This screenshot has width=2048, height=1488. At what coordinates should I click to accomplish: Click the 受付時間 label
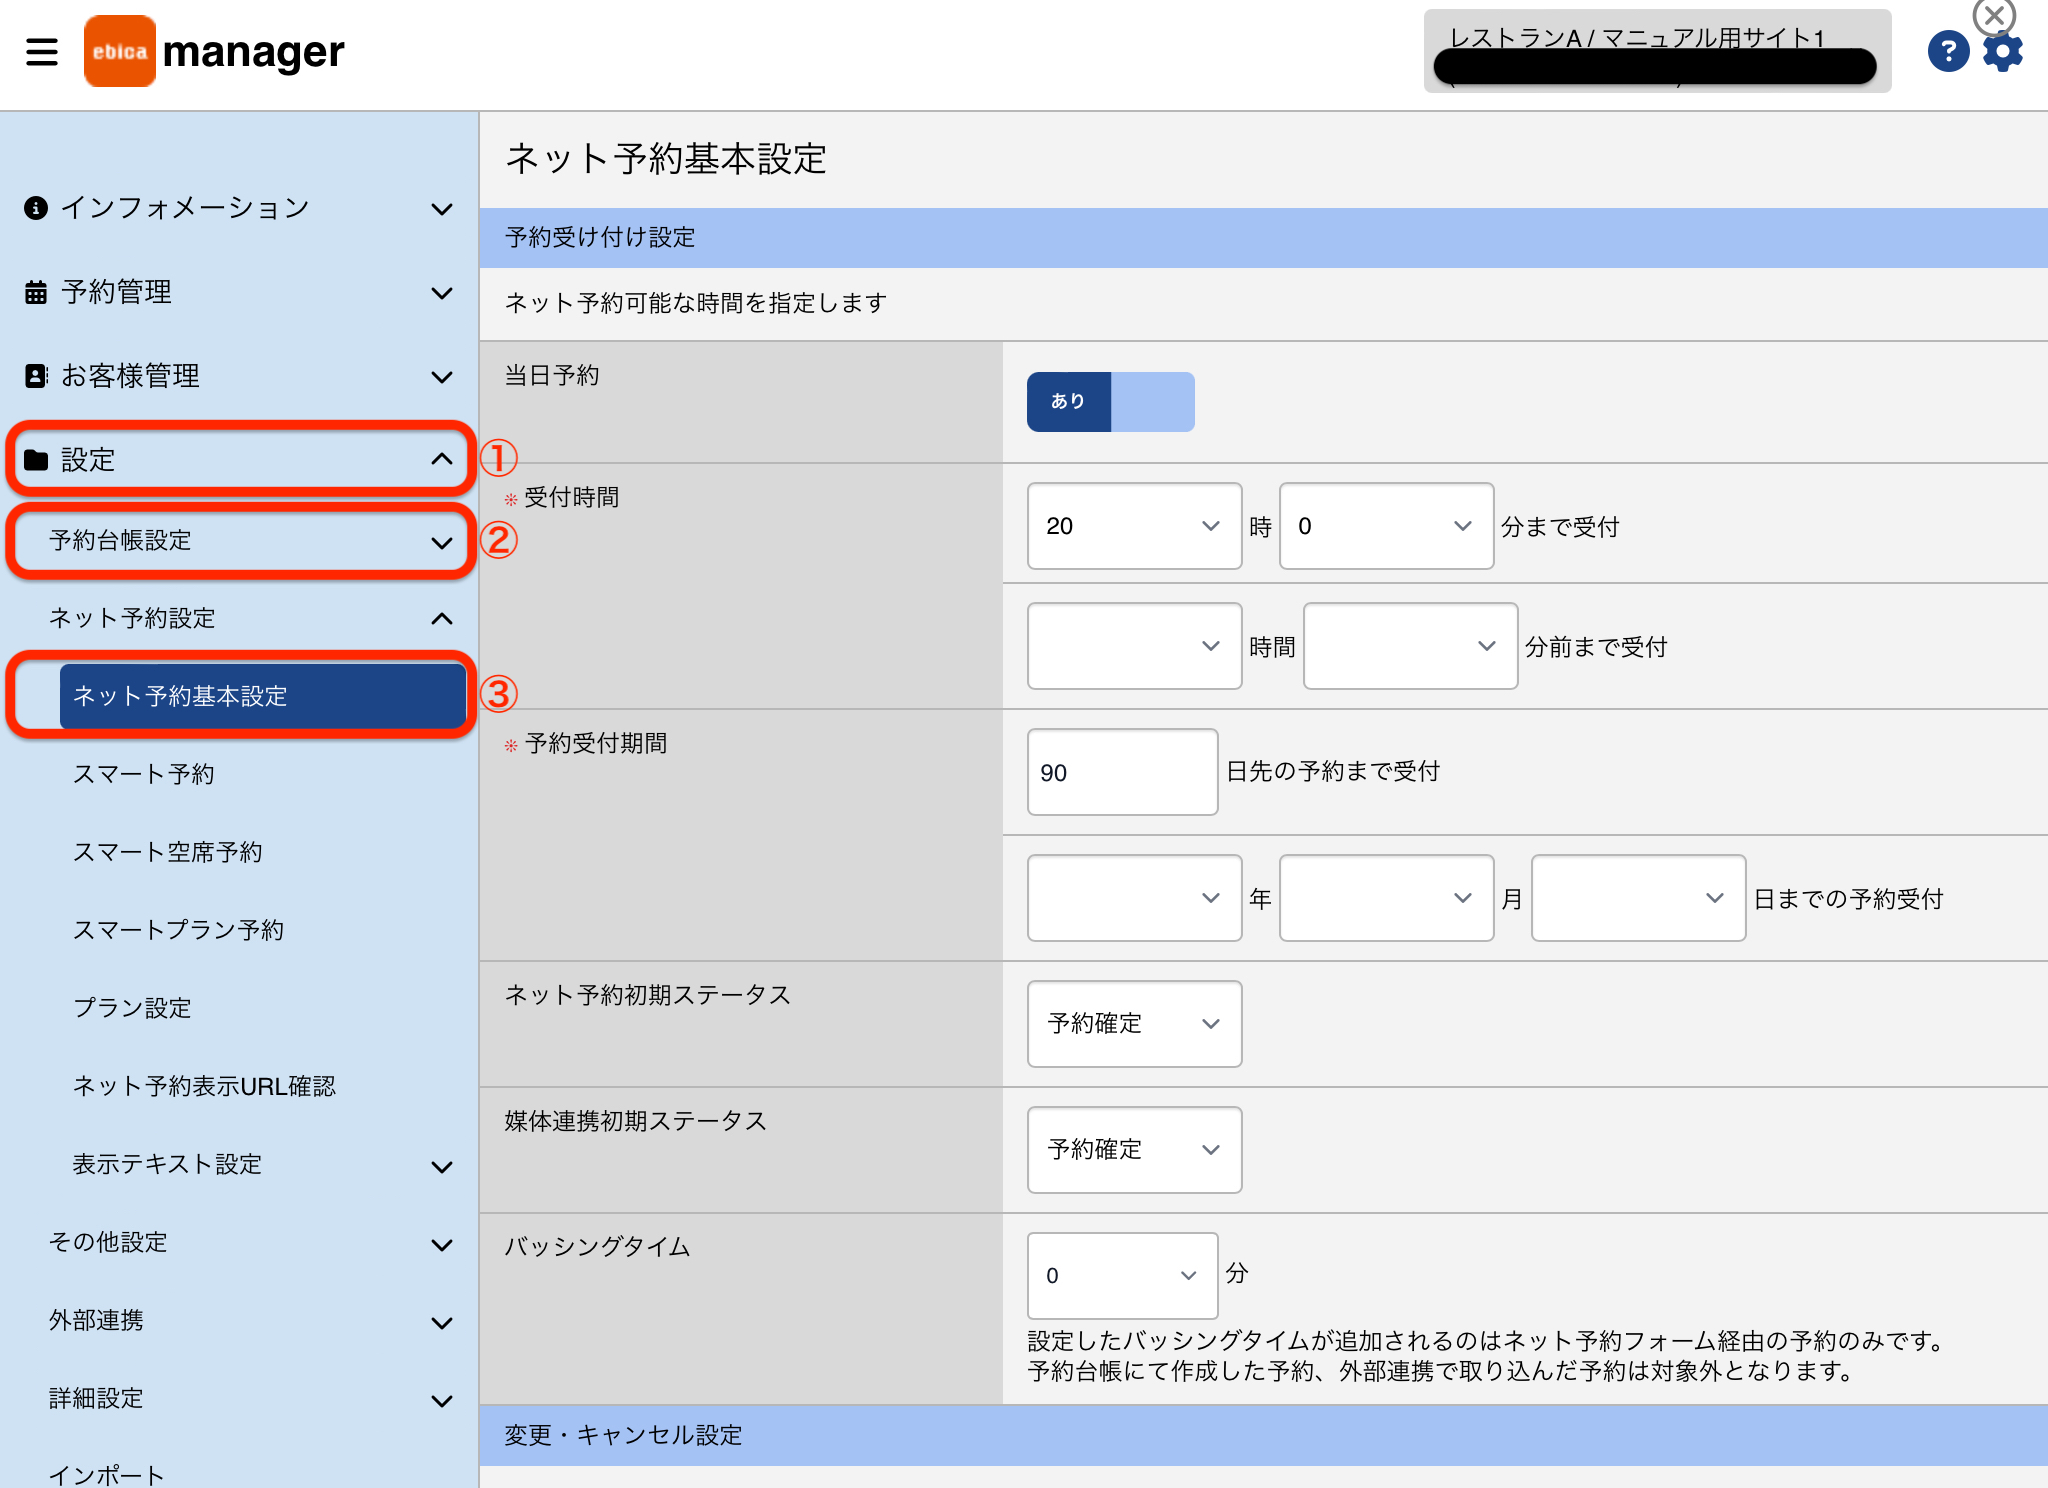[572, 498]
